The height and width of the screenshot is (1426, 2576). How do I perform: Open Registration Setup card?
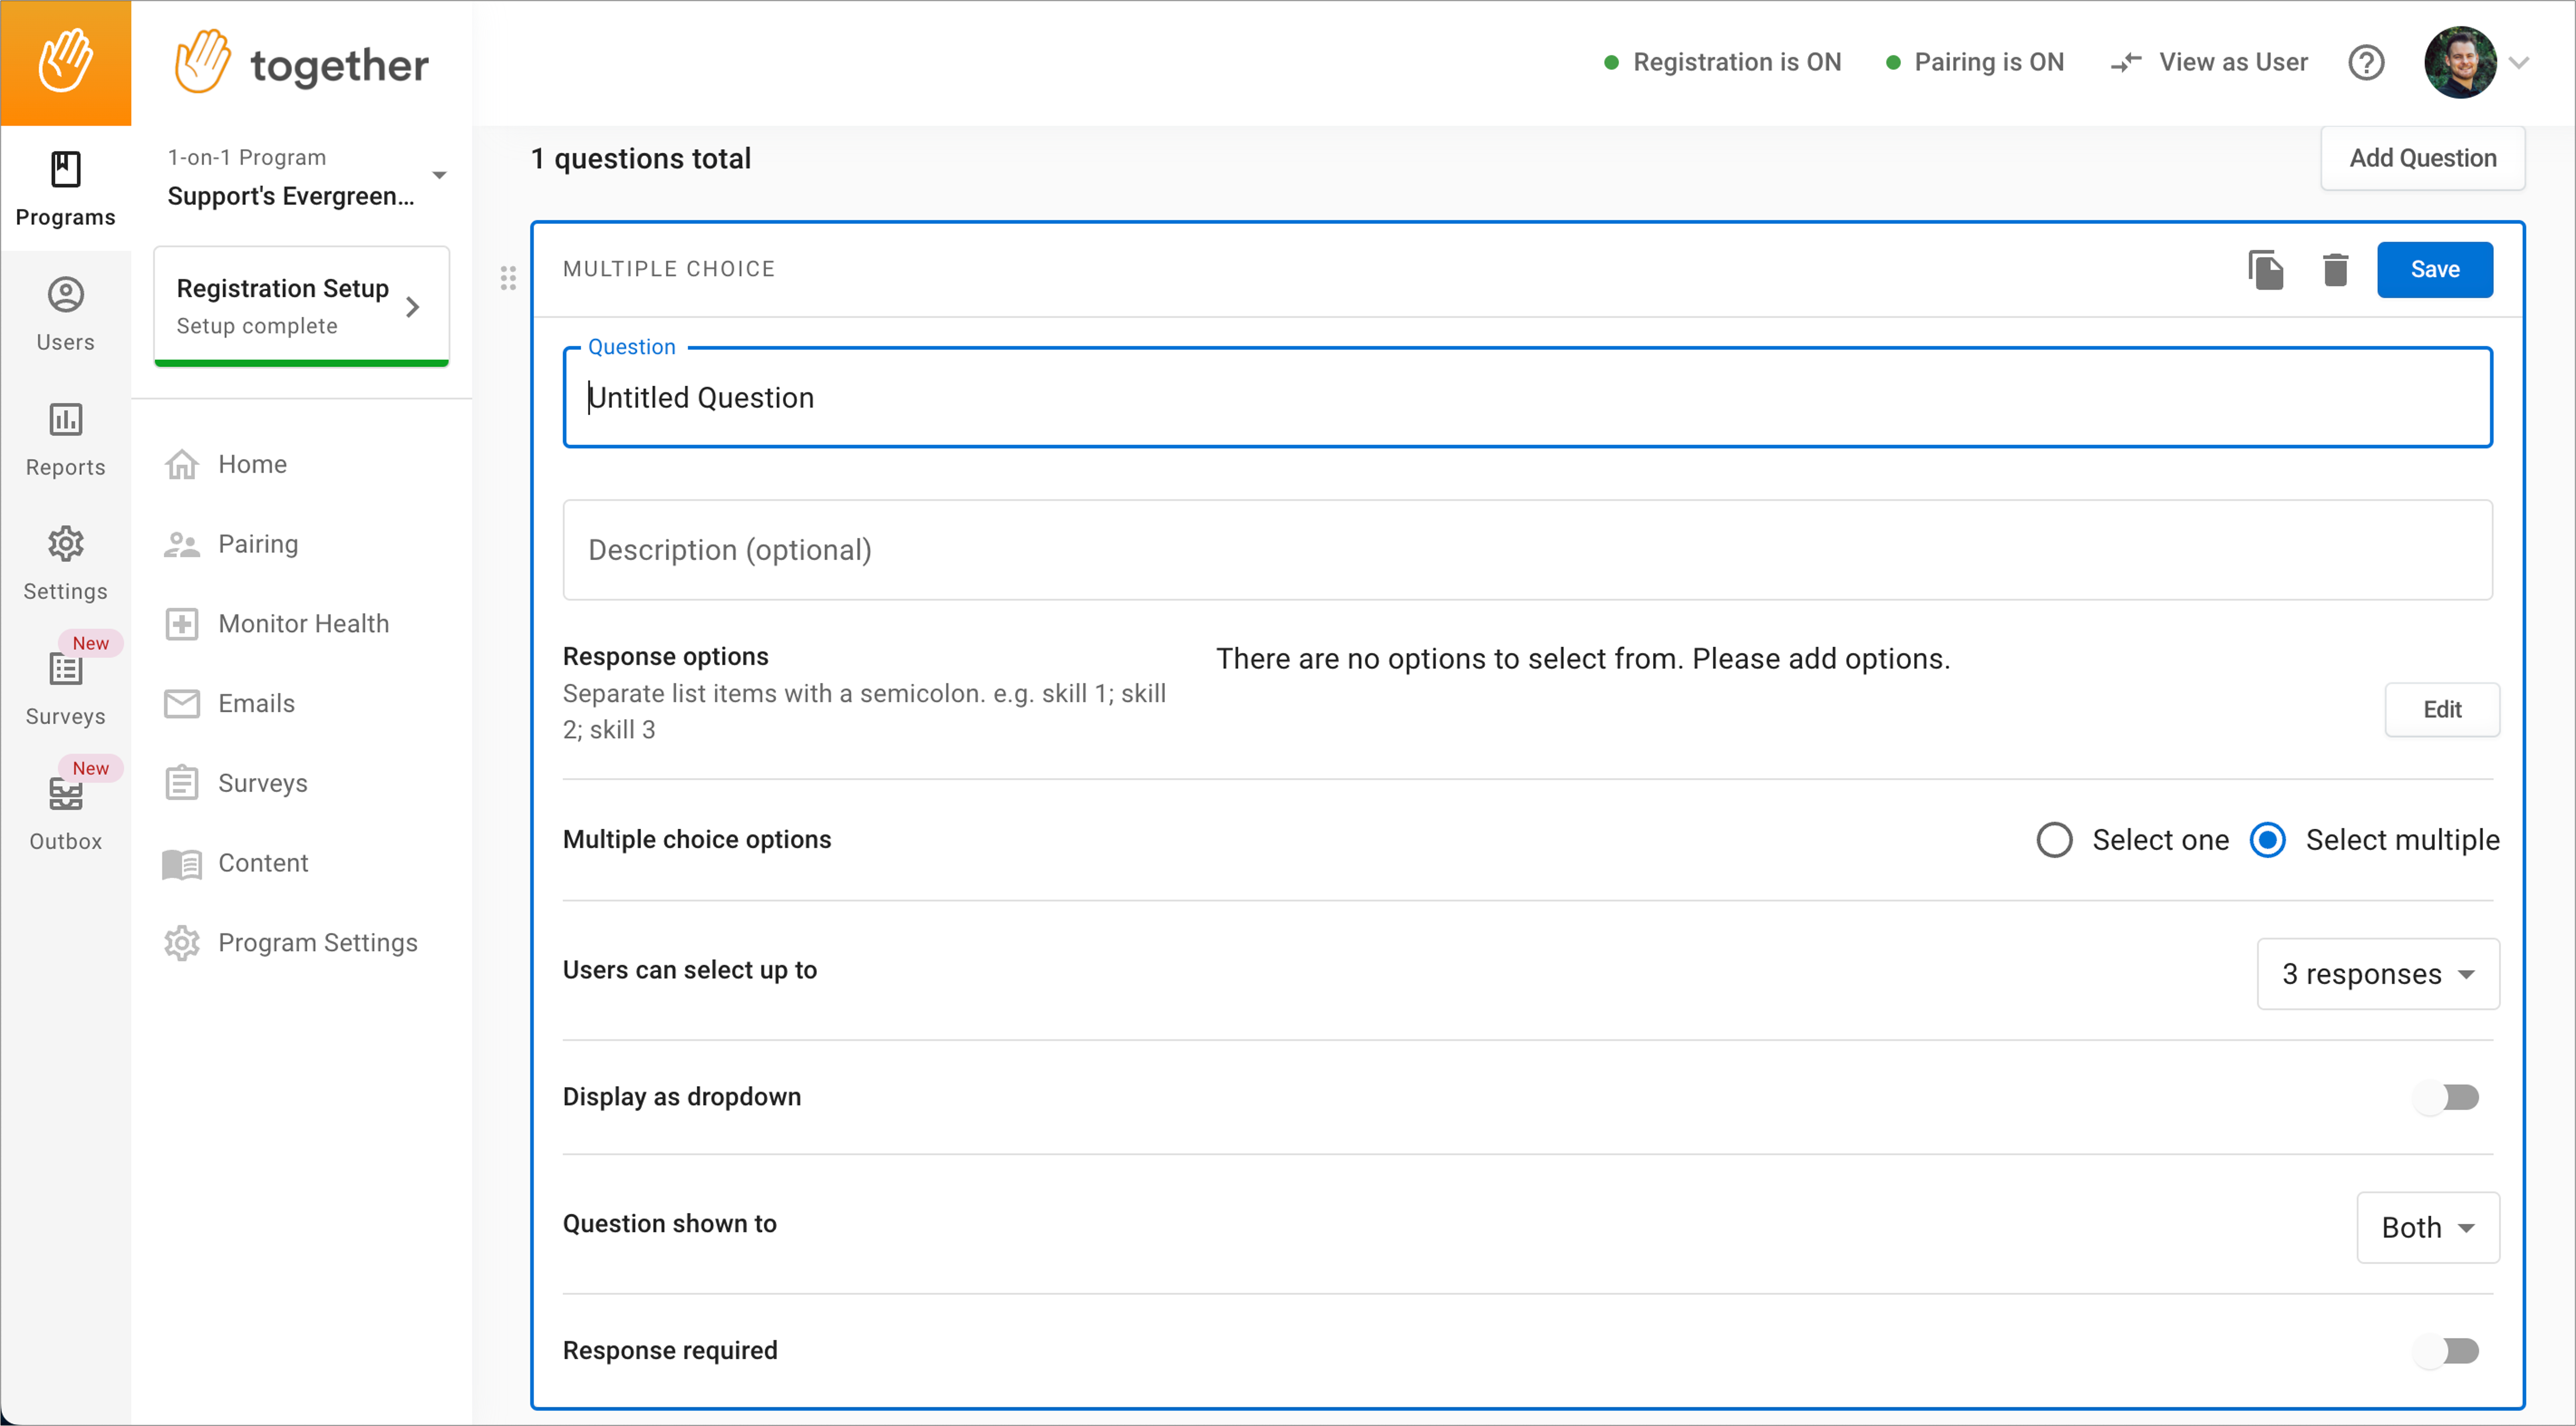(302, 306)
